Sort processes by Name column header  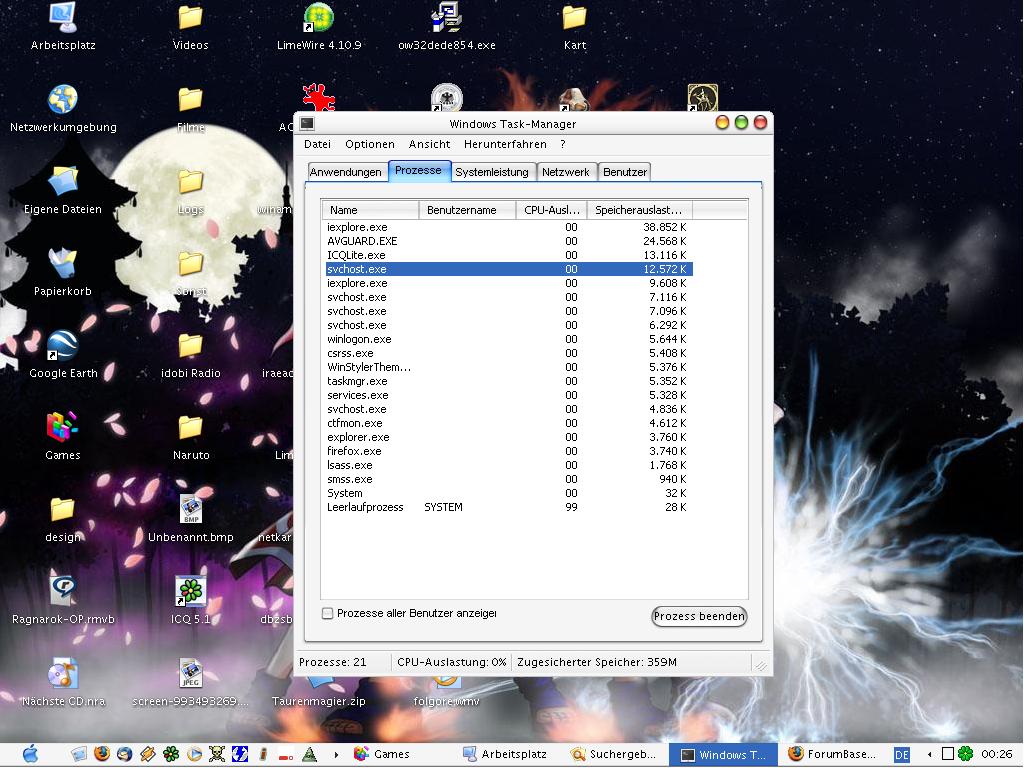tap(370, 210)
